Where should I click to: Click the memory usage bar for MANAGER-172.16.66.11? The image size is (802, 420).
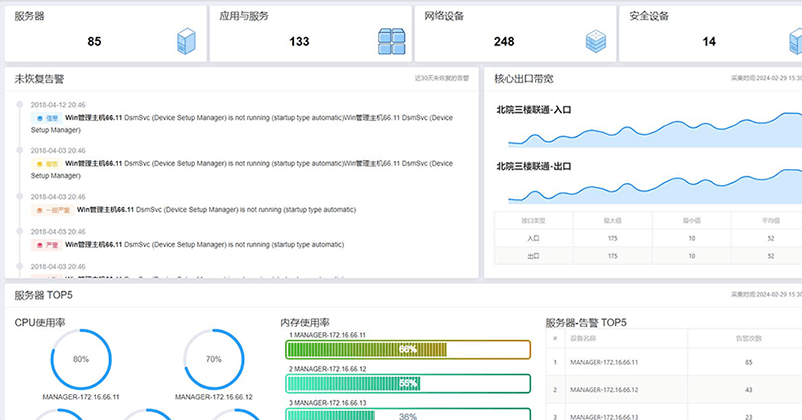click(407, 349)
